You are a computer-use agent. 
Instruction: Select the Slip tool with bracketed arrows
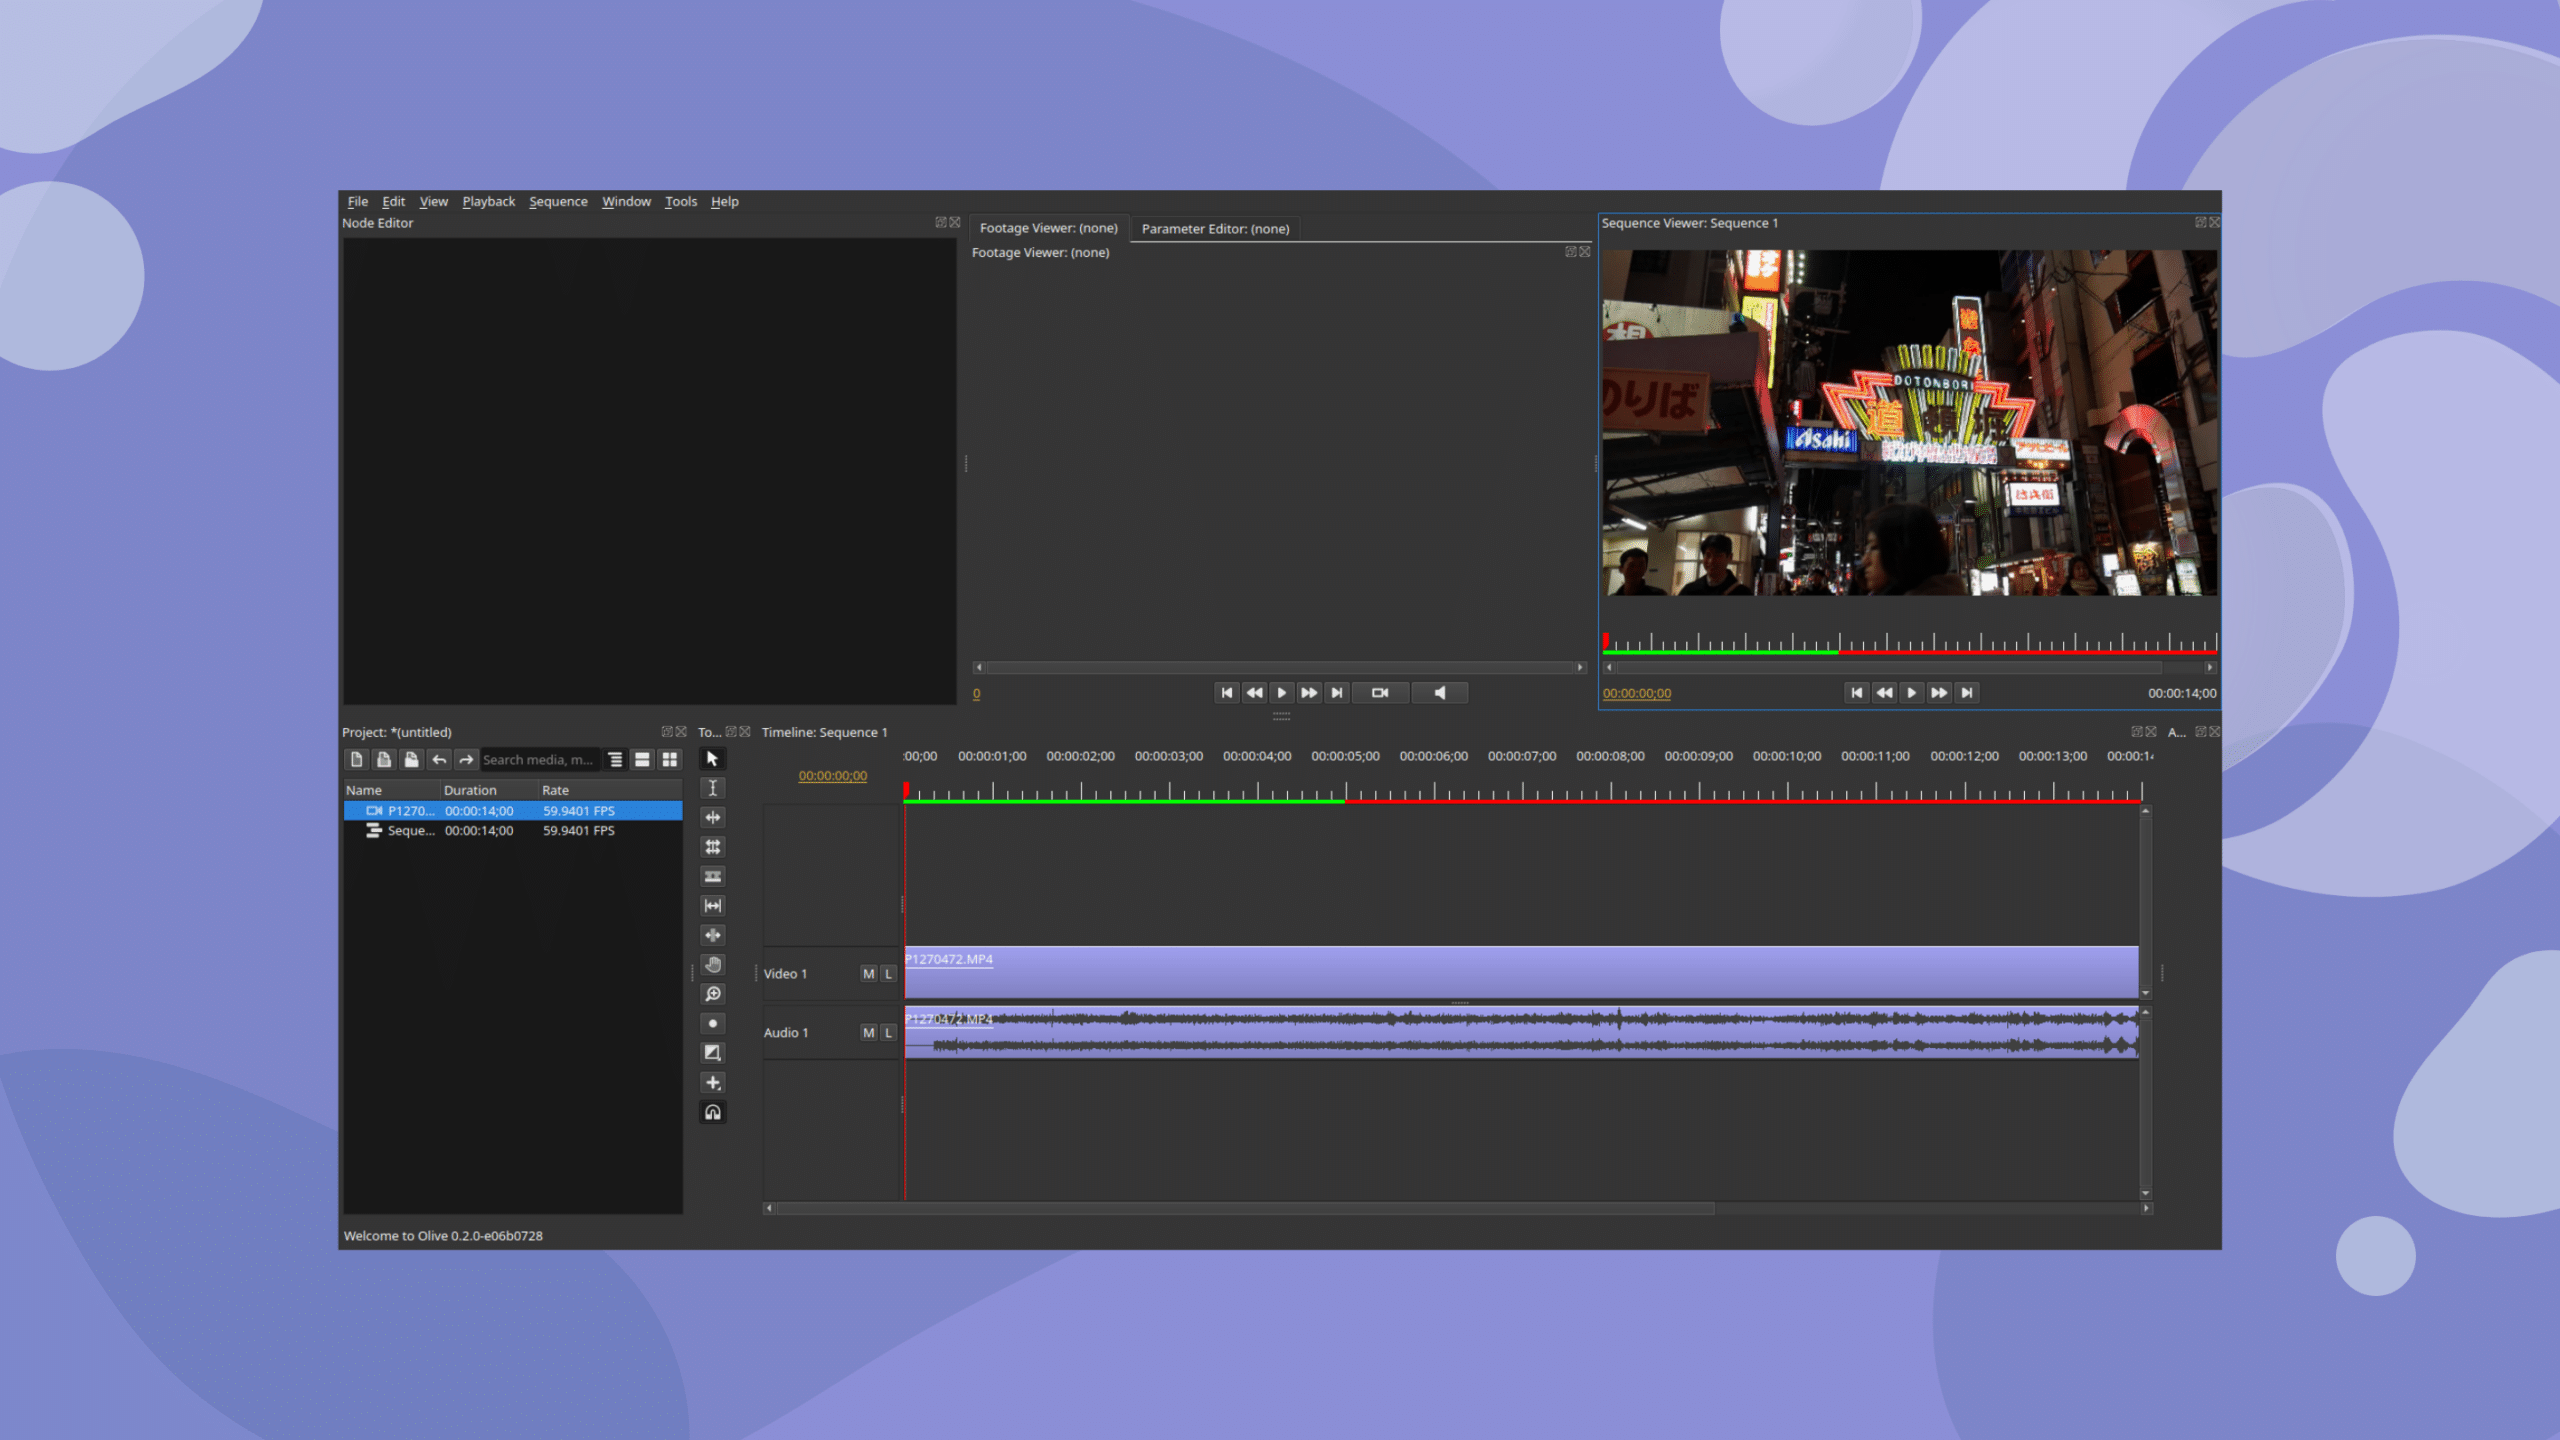tap(712, 906)
